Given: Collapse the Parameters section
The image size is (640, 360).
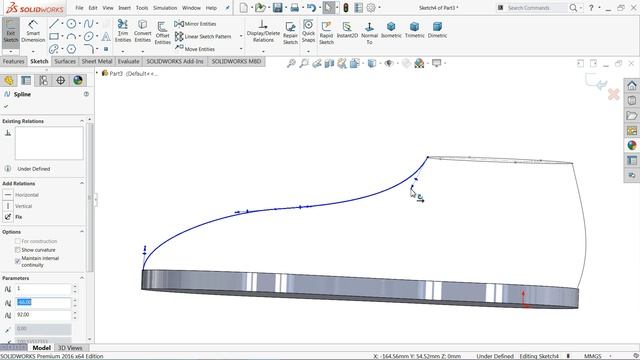Looking at the screenshot, I should pos(82,278).
